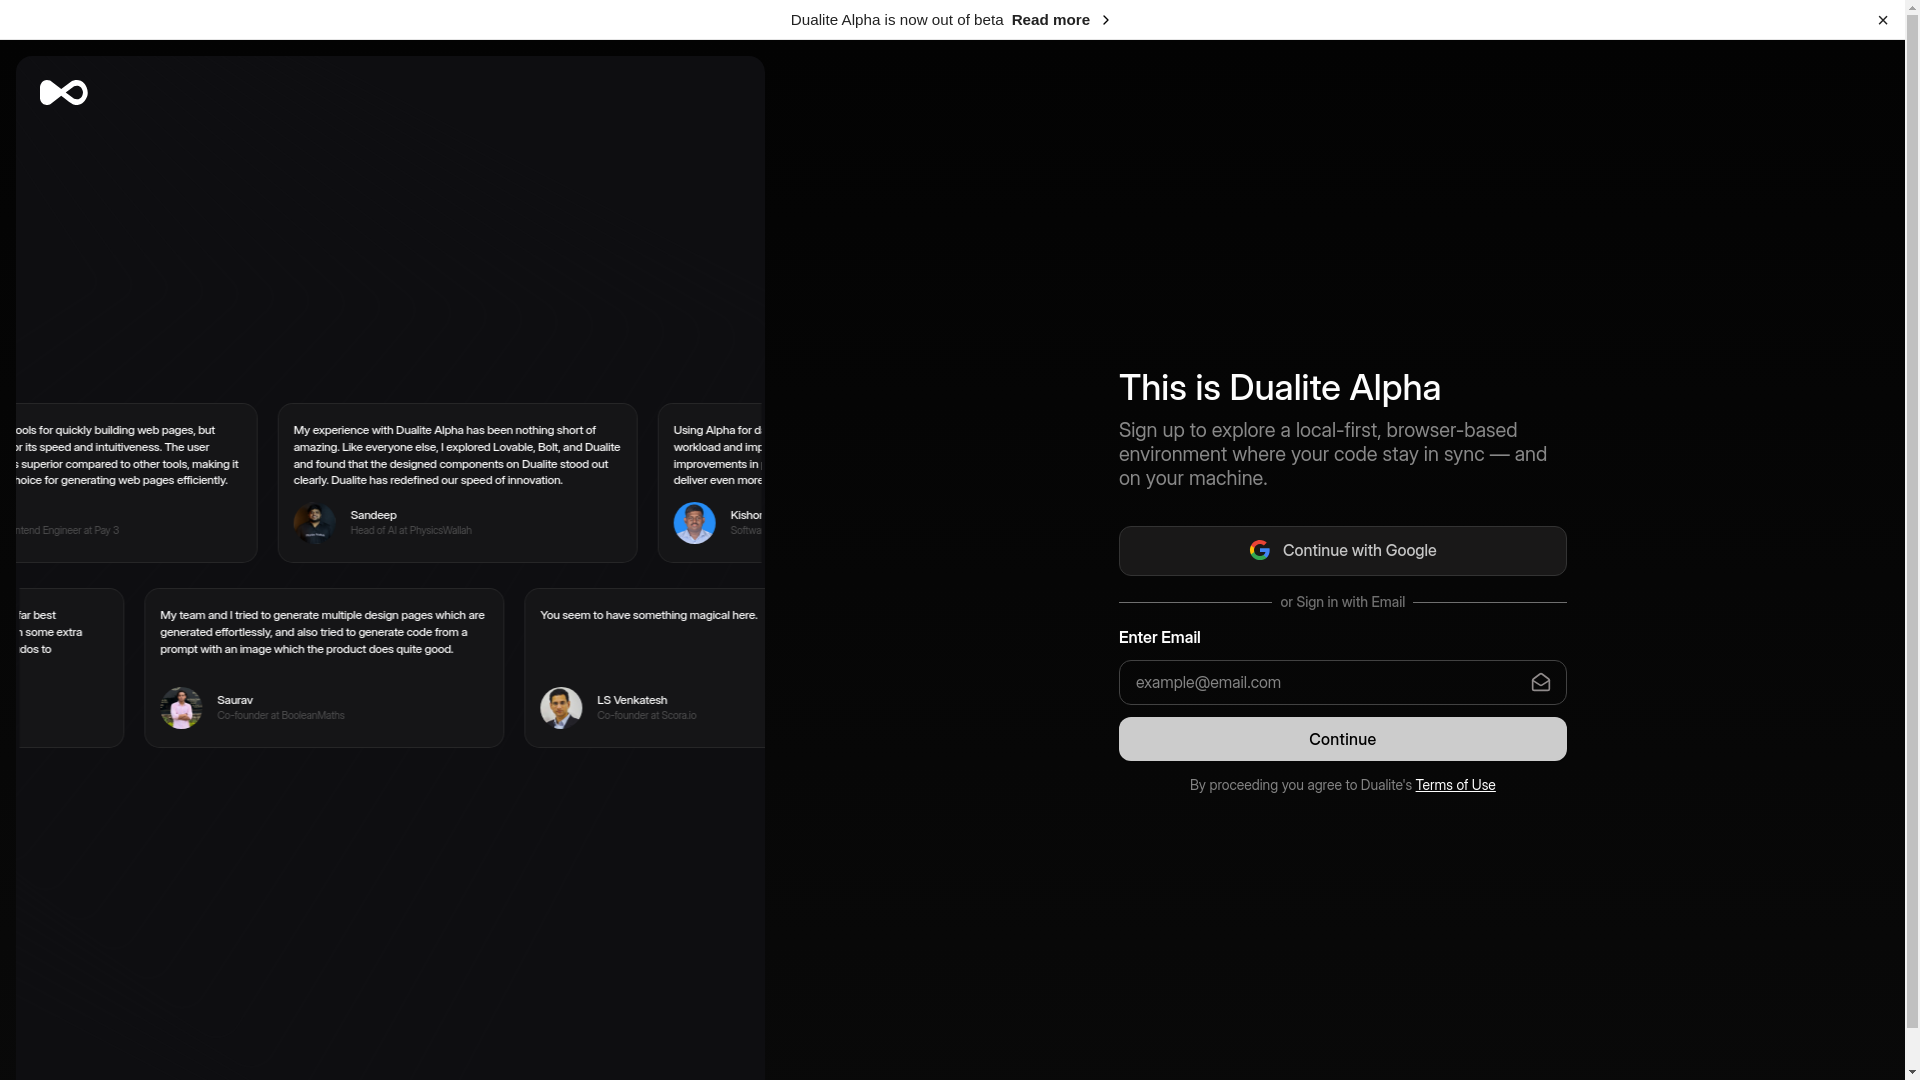Click the name 'LS Venkatesh'
Screen dimensions: 1920x1080
coord(632,700)
